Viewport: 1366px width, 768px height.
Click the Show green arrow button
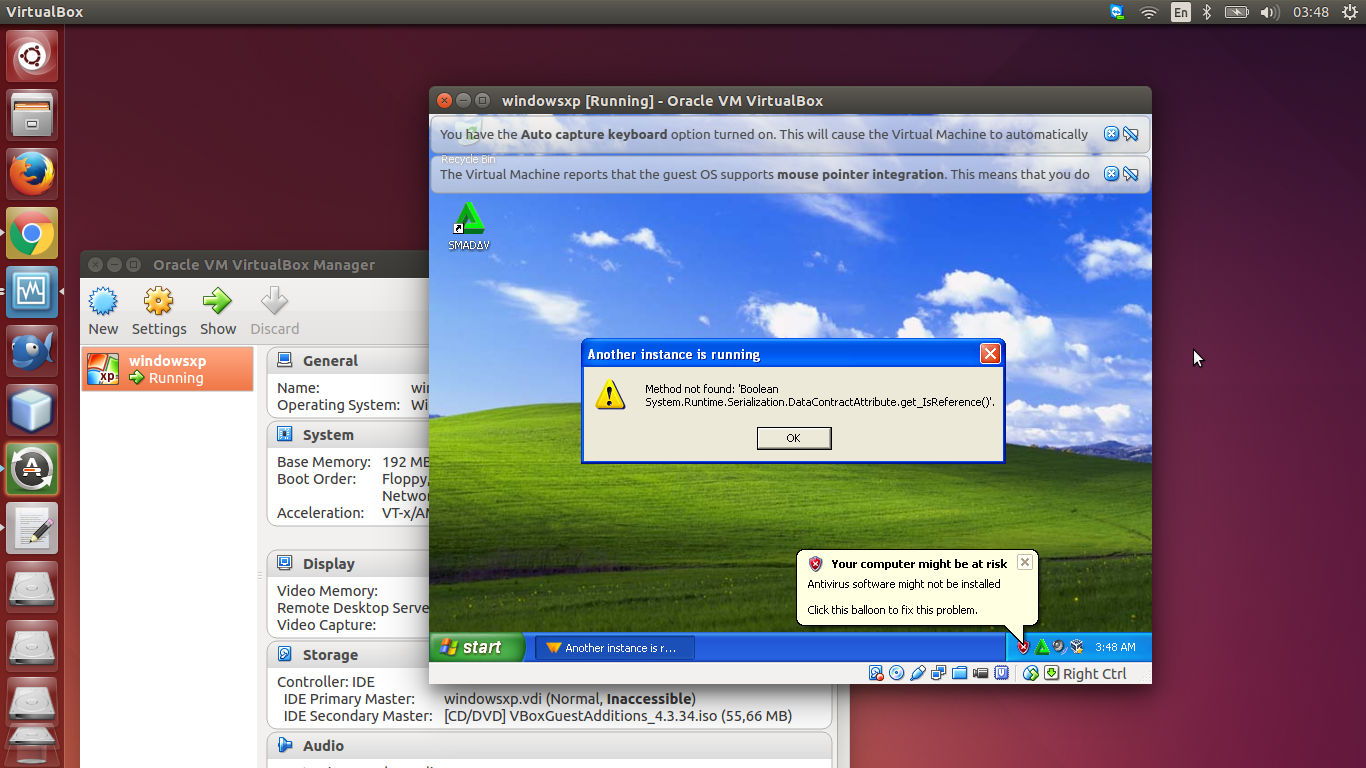tap(218, 312)
